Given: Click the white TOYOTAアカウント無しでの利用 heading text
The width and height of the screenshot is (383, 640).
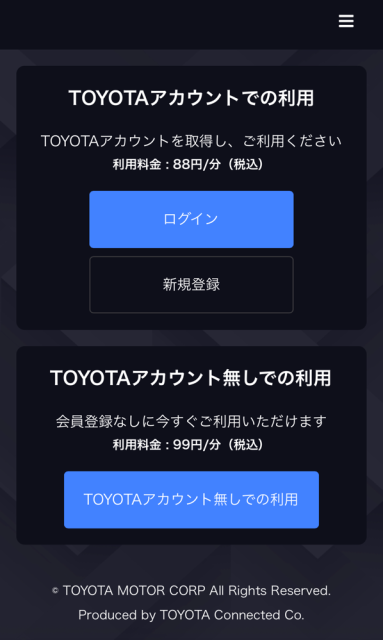Looking at the screenshot, I should [190, 378].
